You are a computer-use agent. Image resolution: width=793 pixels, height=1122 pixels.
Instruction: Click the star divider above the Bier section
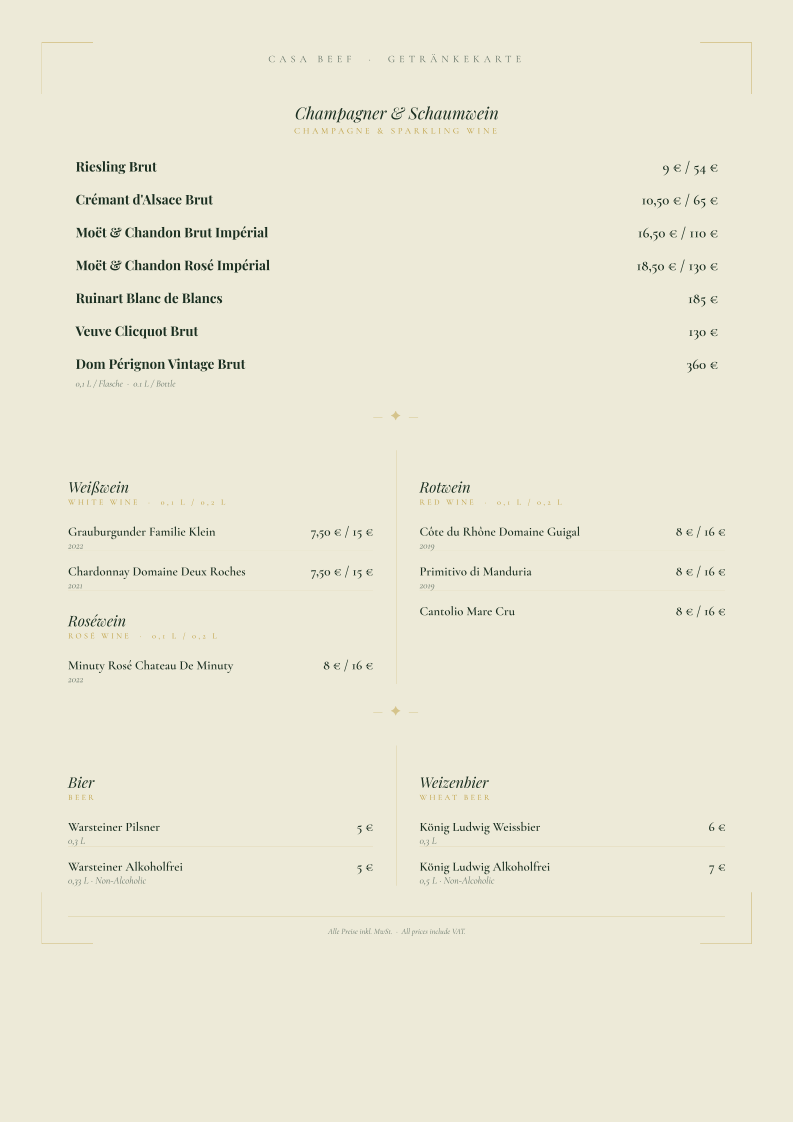click(396, 711)
